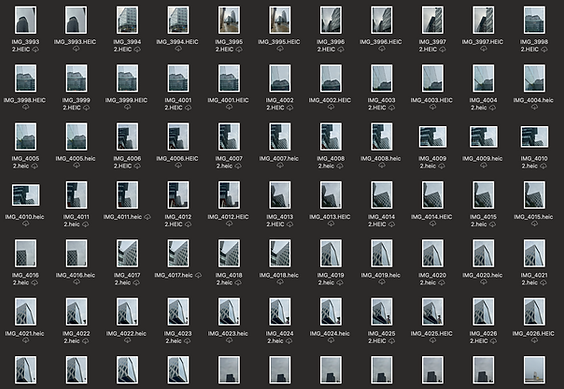
Task: Select landscape thumbnail of IMG_4010.heic
Action: pyautogui.click(x=26, y=195)
